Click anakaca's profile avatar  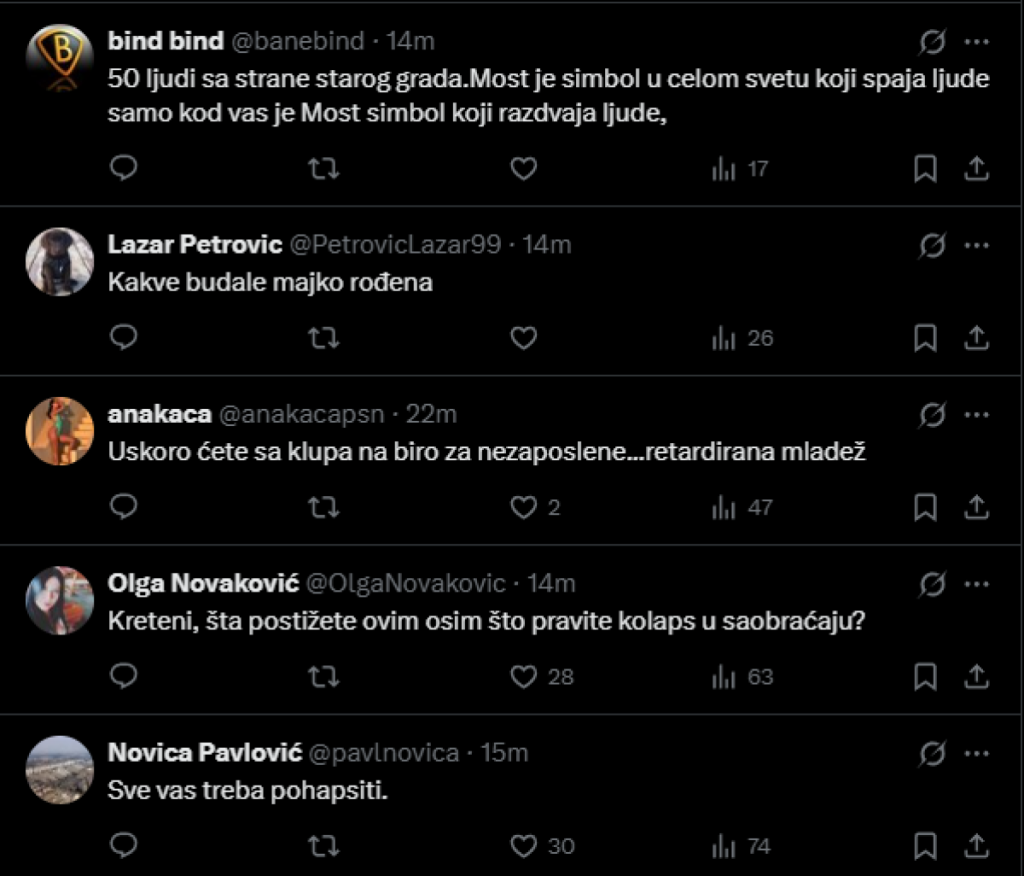click(x=60, y=431)
